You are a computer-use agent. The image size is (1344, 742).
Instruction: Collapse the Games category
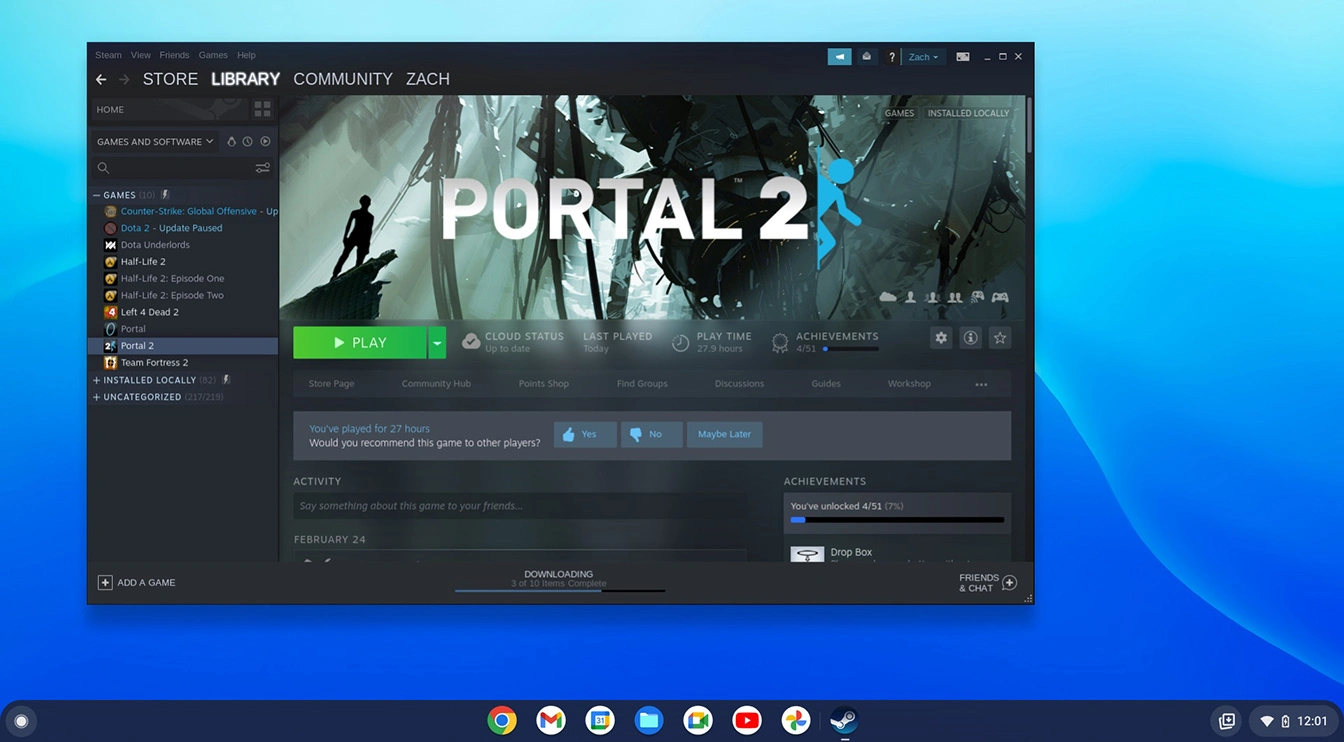pyautogui.click(x=97, y=195)
